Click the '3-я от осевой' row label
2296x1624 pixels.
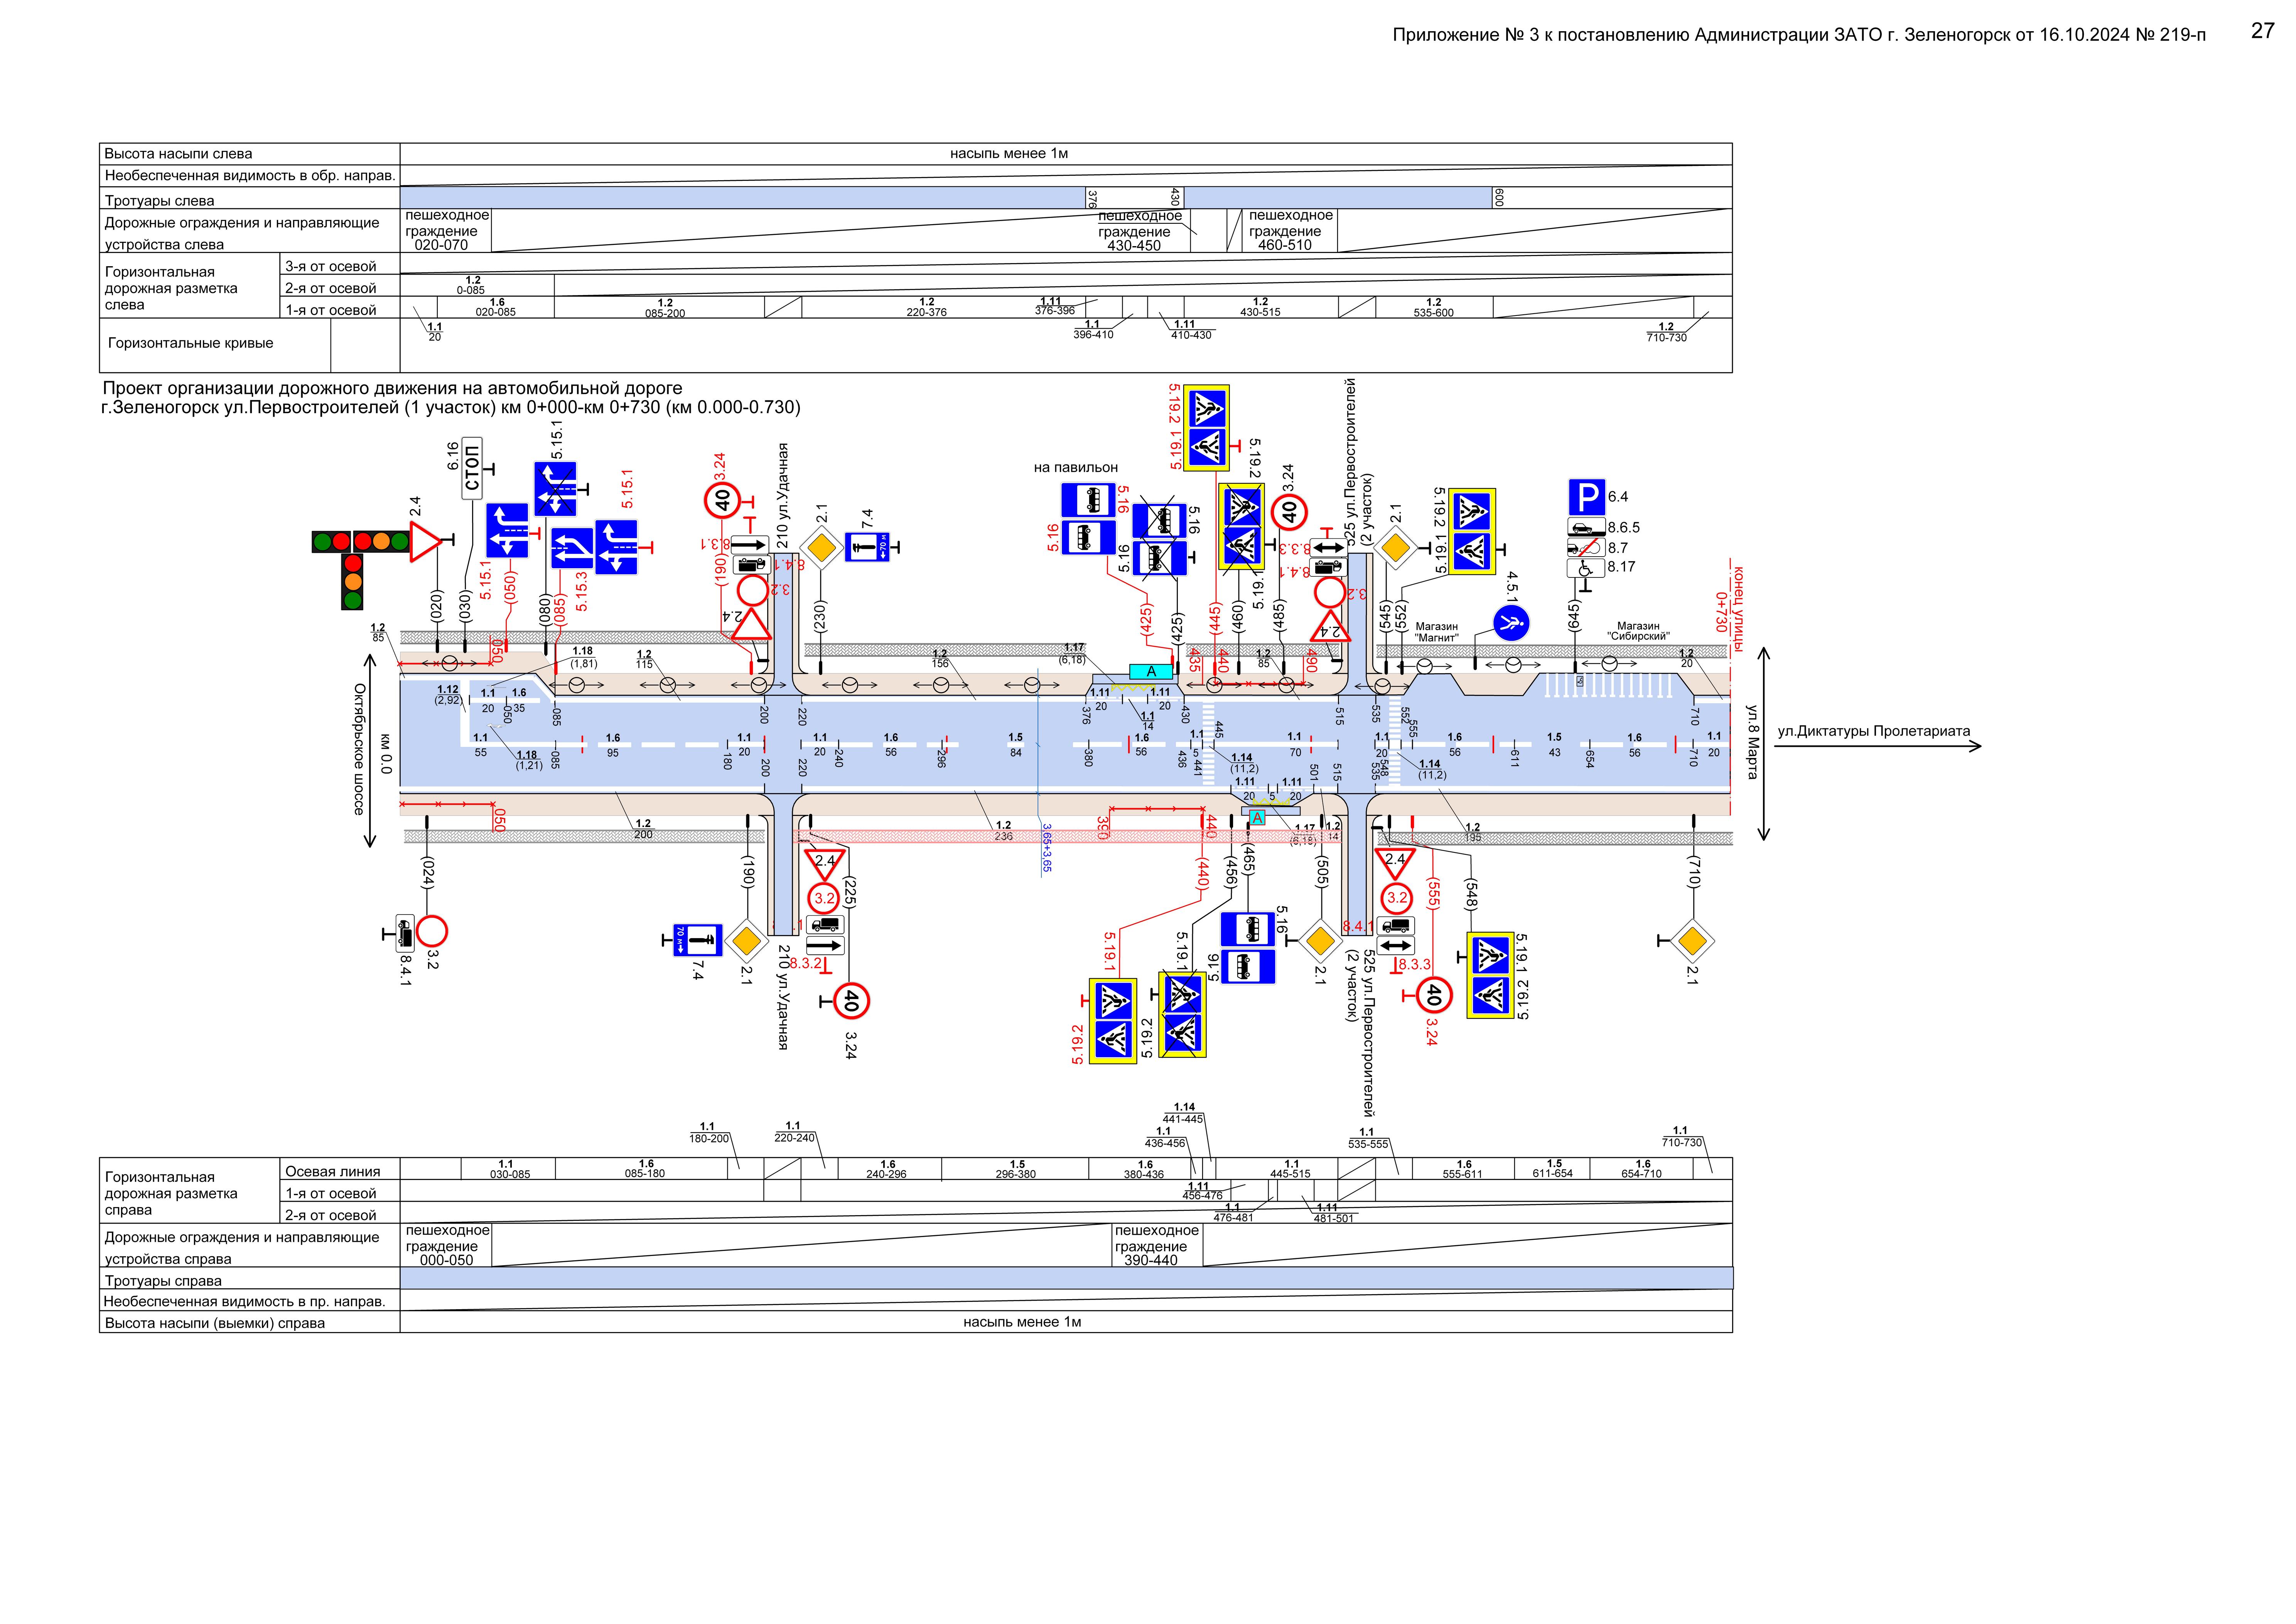tap(331, 266)
